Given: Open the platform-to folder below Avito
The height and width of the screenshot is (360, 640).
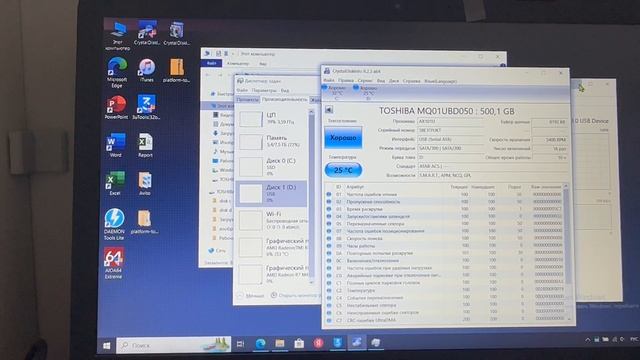Looking at the screenshot, I should [144, 222].
